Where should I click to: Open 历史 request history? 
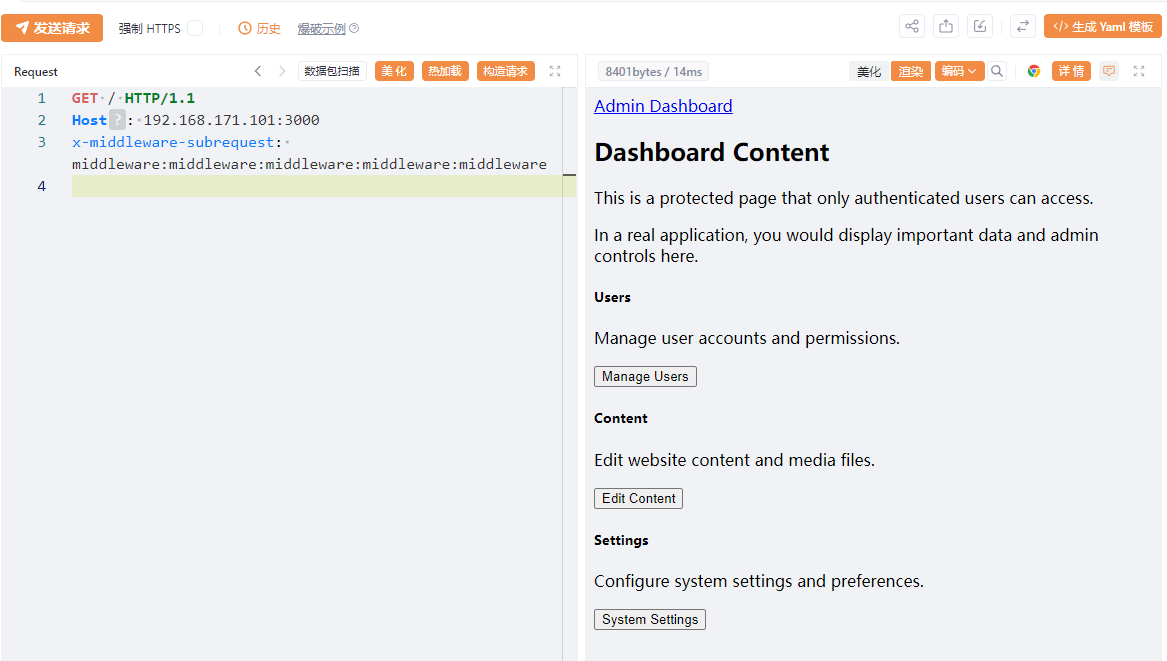point(260,28)
